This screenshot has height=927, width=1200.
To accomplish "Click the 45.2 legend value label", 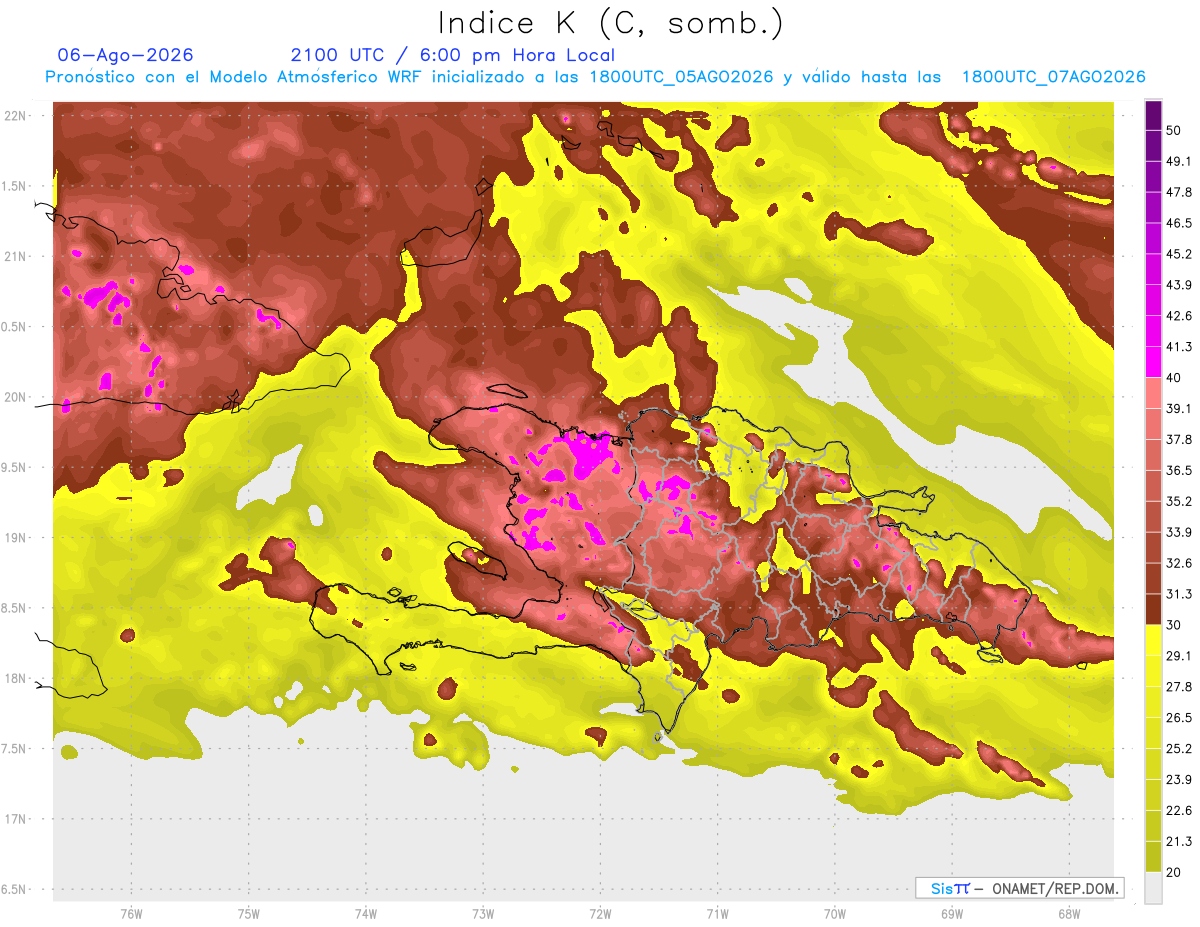I will (x=1179, y=254).
